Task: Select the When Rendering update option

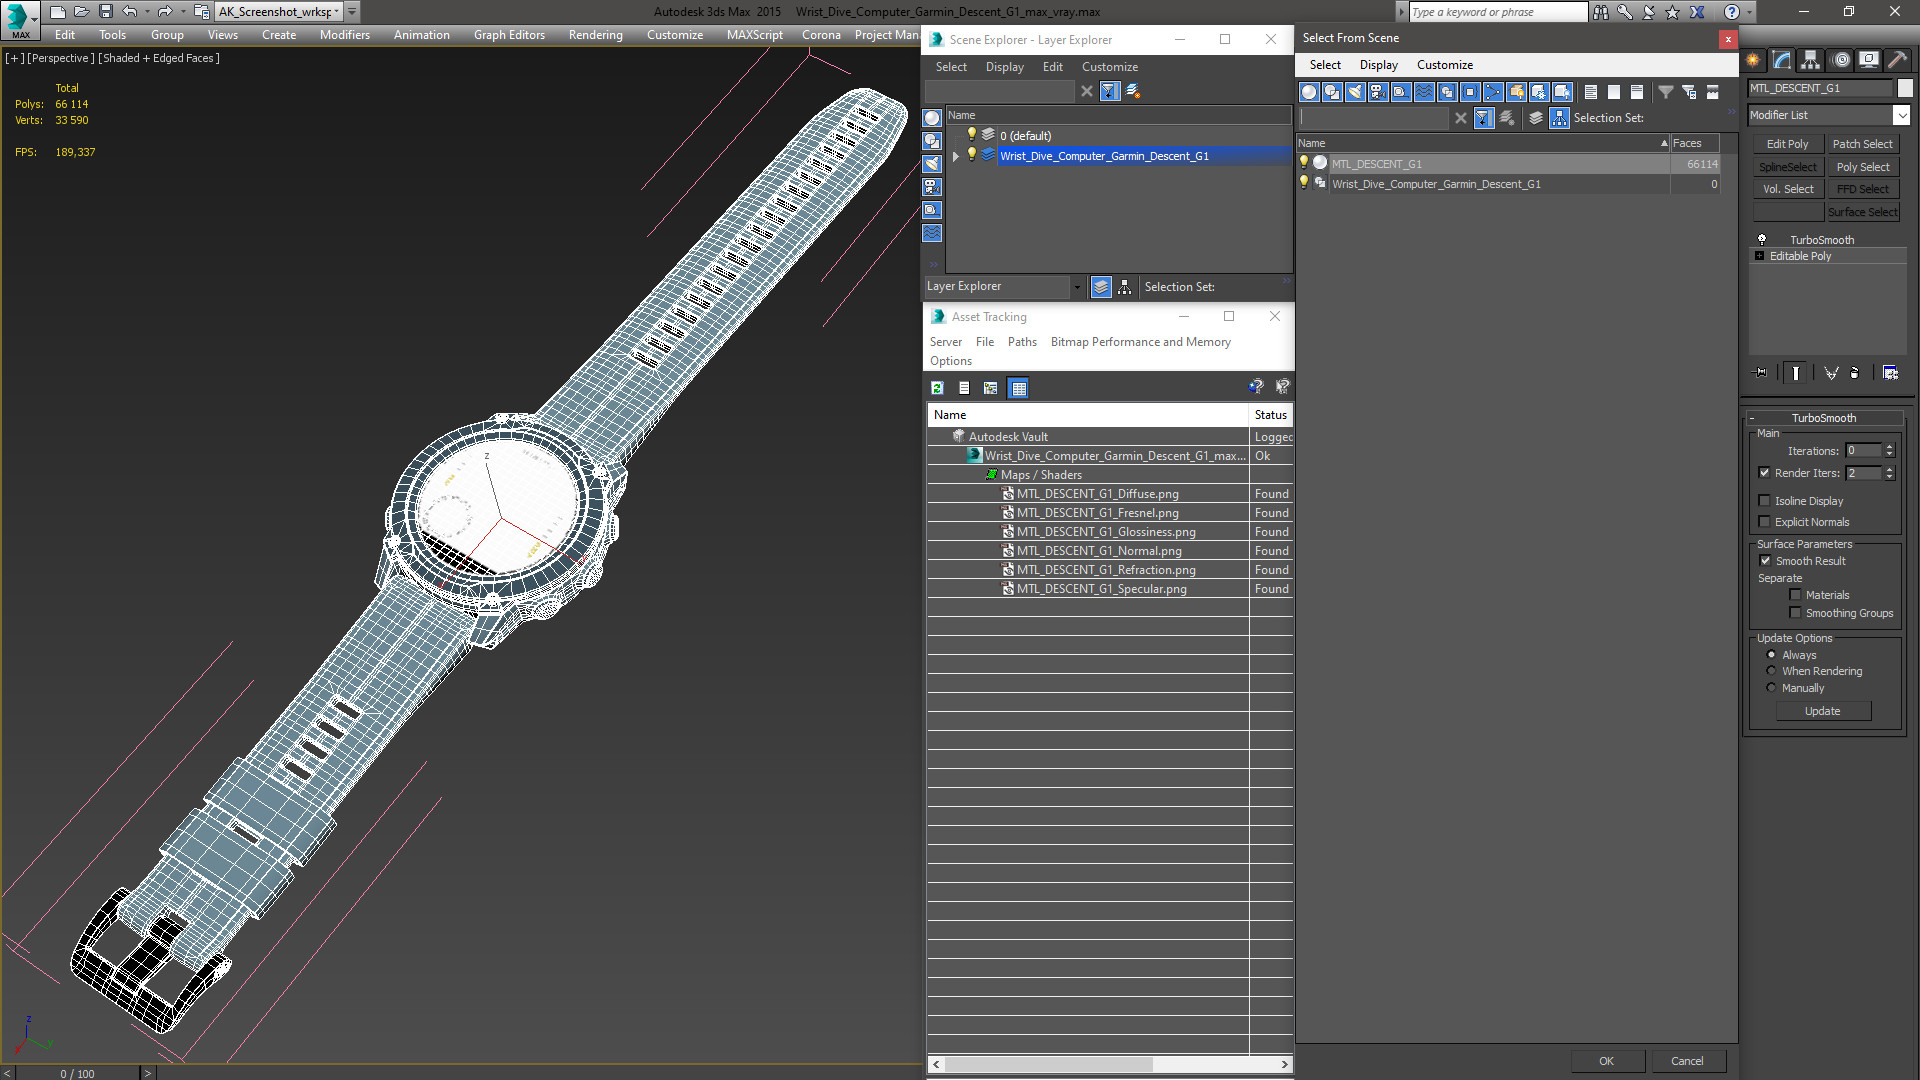Action: coord(1771,671)
